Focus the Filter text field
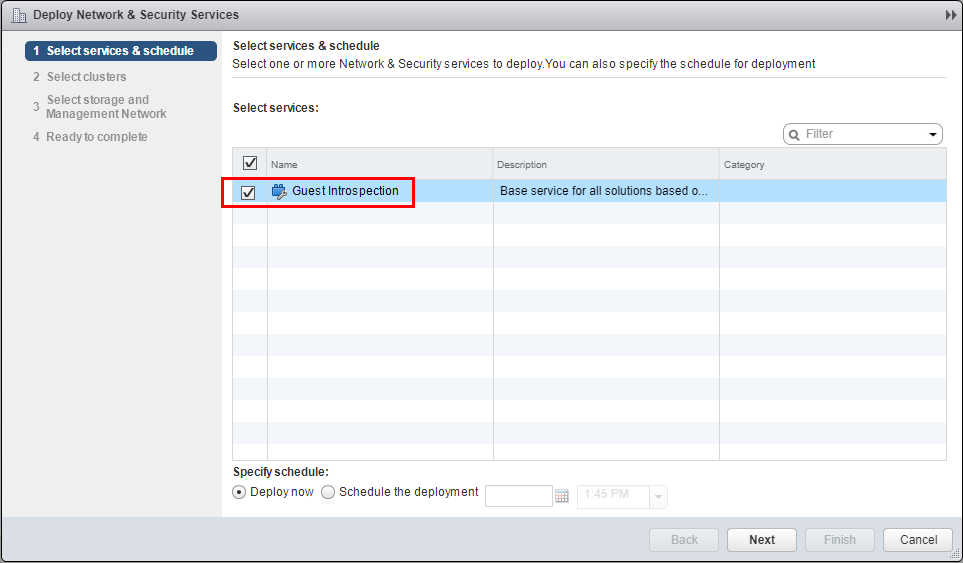Viewport: 963px width, 563px height. point(863,134)
